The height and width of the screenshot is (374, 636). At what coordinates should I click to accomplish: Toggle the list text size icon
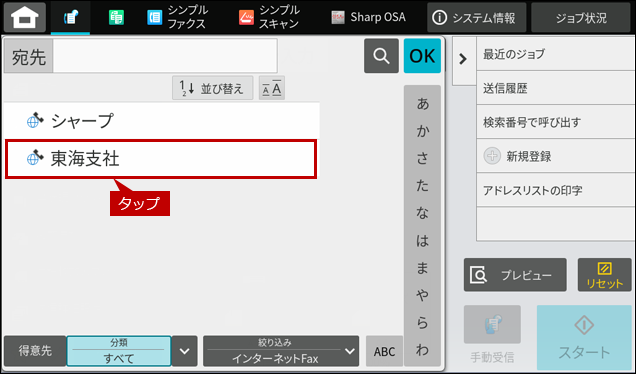point(272,88)
